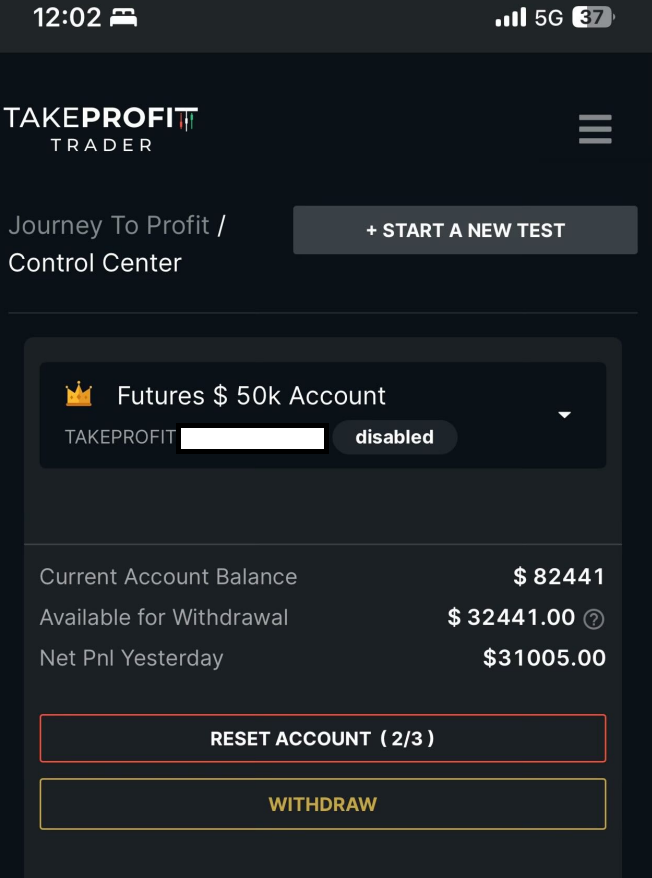Select the Futures $ 50k Account entry

click(251, 396)
